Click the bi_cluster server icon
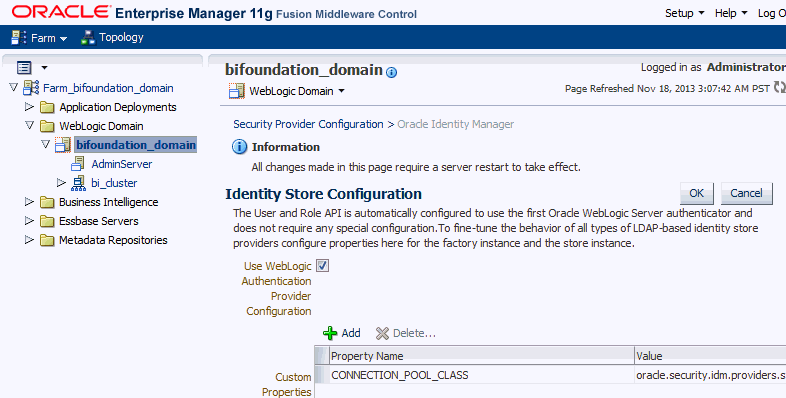Image resolution: width=786 pixels, height=398 pixels. coord(78,183)
